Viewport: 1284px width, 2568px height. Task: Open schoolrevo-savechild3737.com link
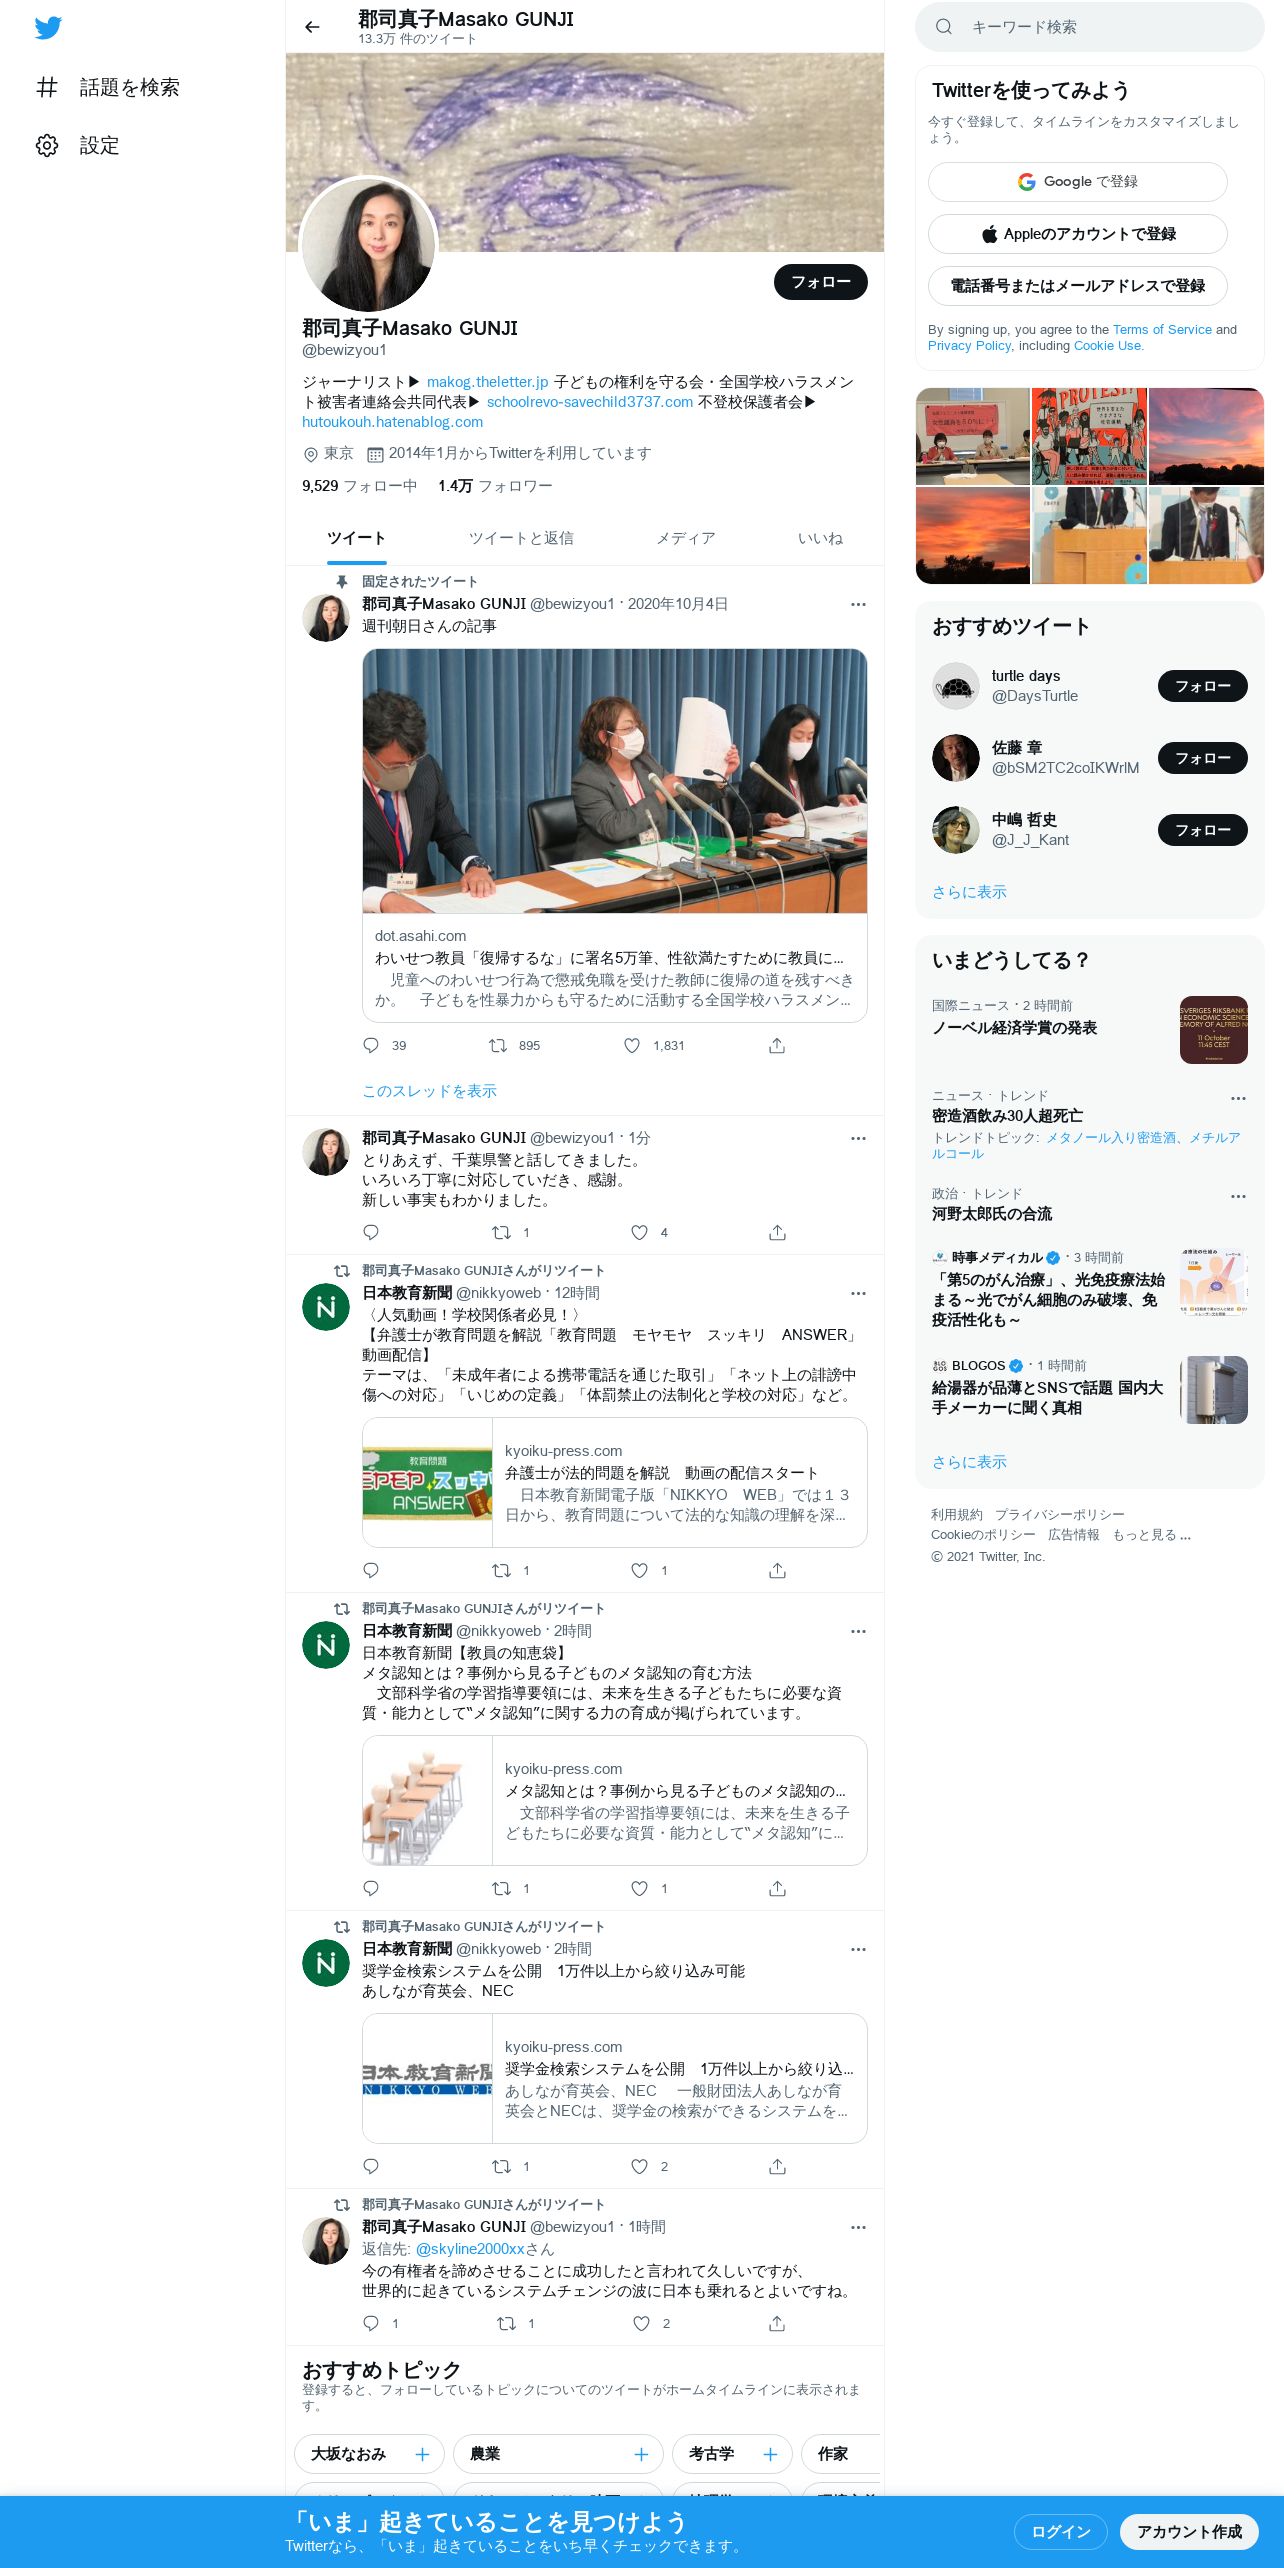[590, 402]
